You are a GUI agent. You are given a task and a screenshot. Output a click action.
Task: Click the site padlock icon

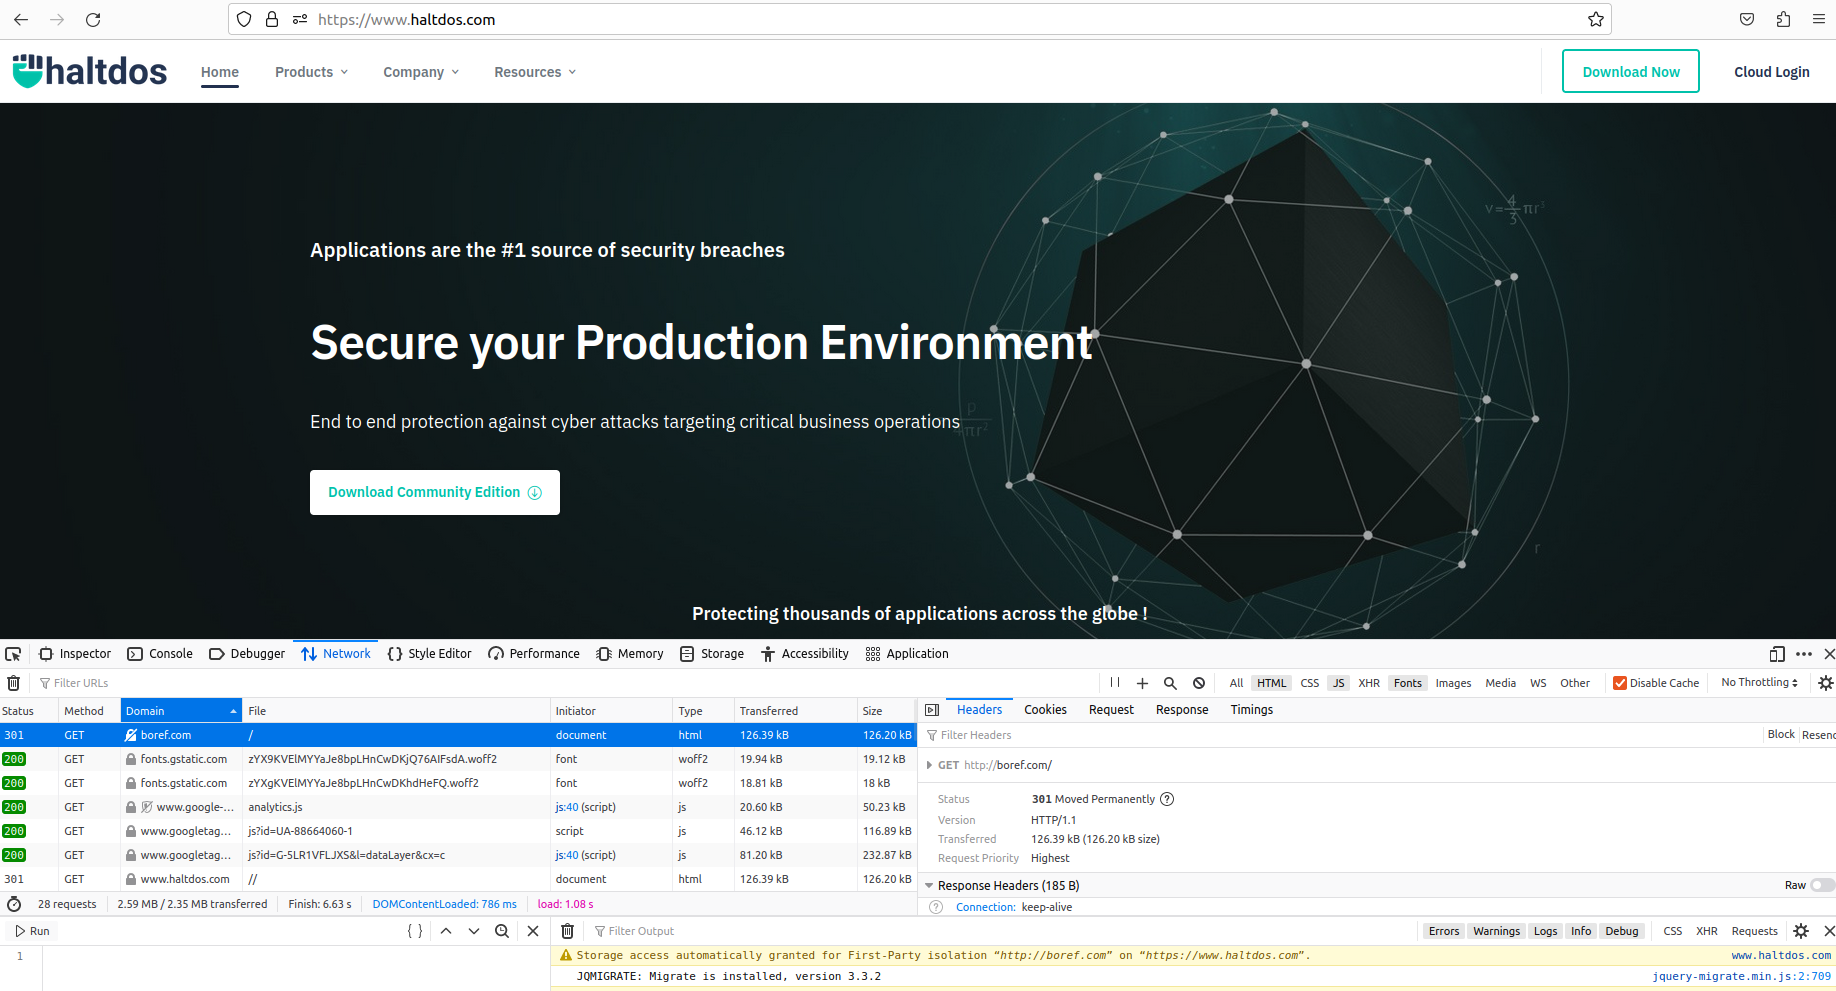(272, 19)
